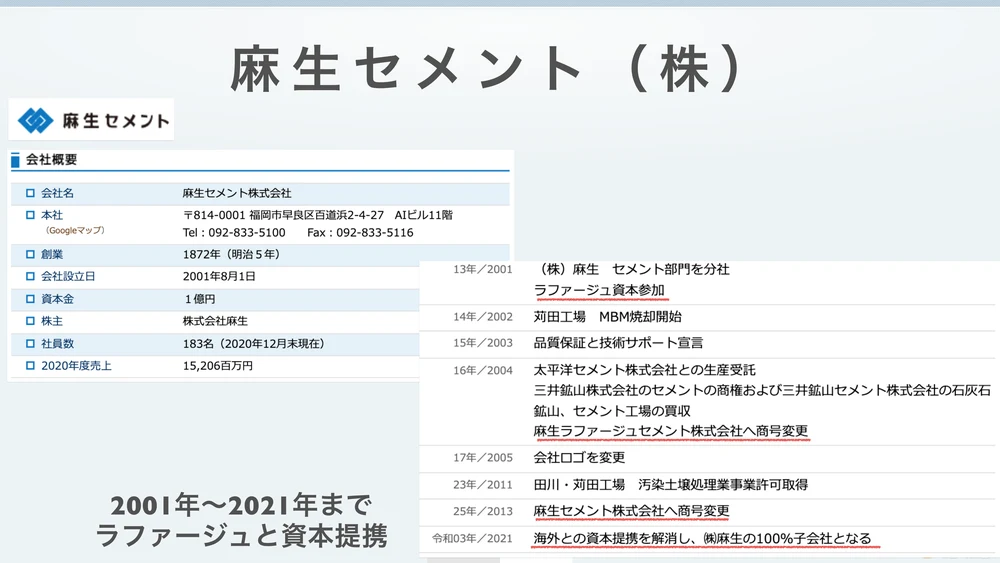Click the 2020年度売上 row label
The width and height of the screenshot is (1000, 563).
77,366
